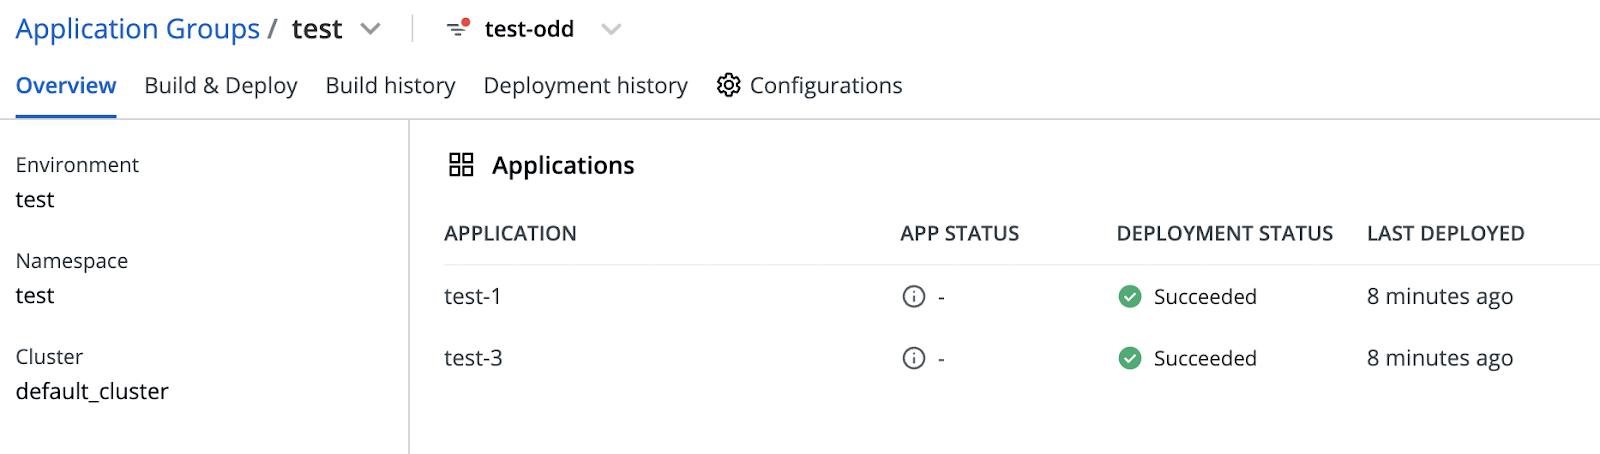1600x454 pixels.
Task: Open the Configurations tab
Action: pos(826,86)
